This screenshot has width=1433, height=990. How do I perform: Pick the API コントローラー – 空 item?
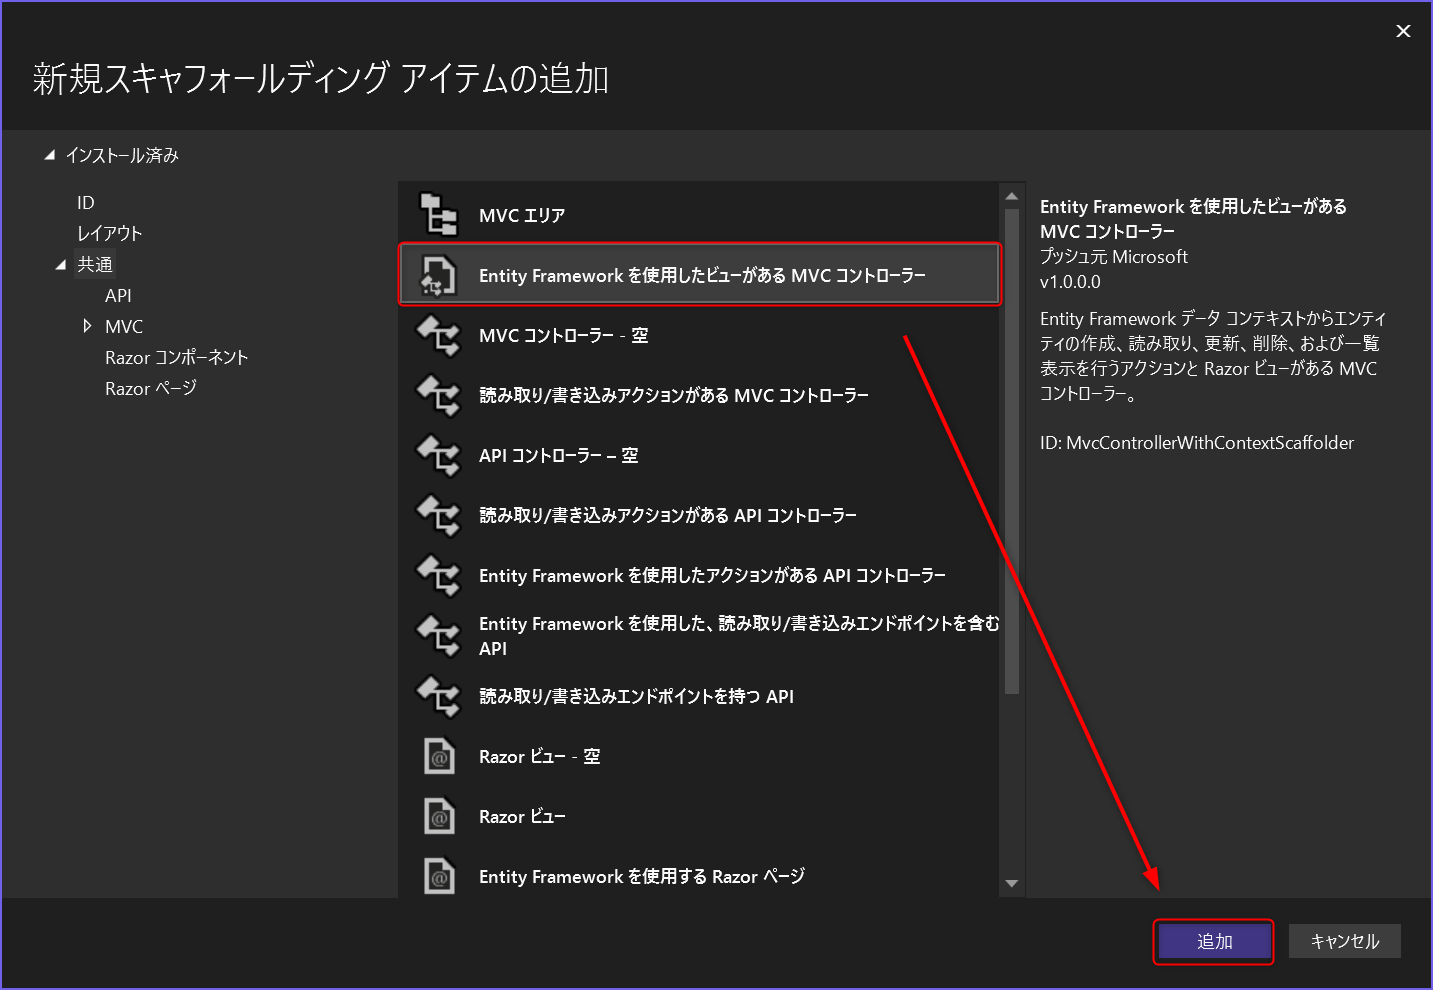[559, 455]
